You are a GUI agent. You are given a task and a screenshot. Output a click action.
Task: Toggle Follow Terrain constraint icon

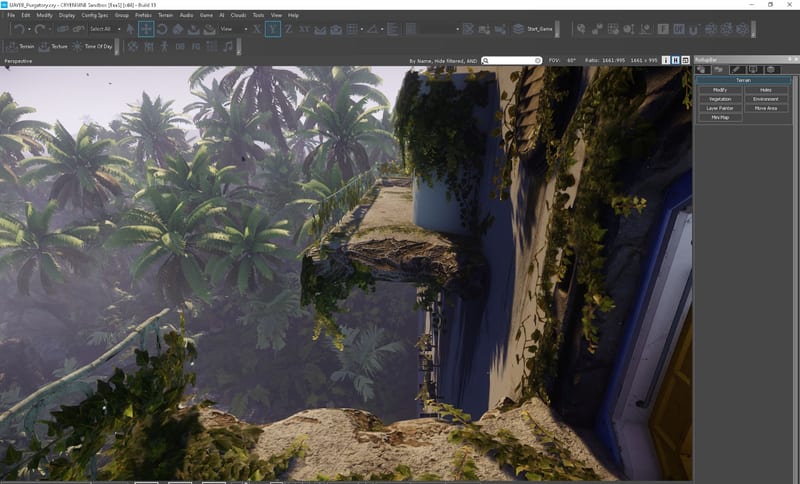[x=320, y=29]
